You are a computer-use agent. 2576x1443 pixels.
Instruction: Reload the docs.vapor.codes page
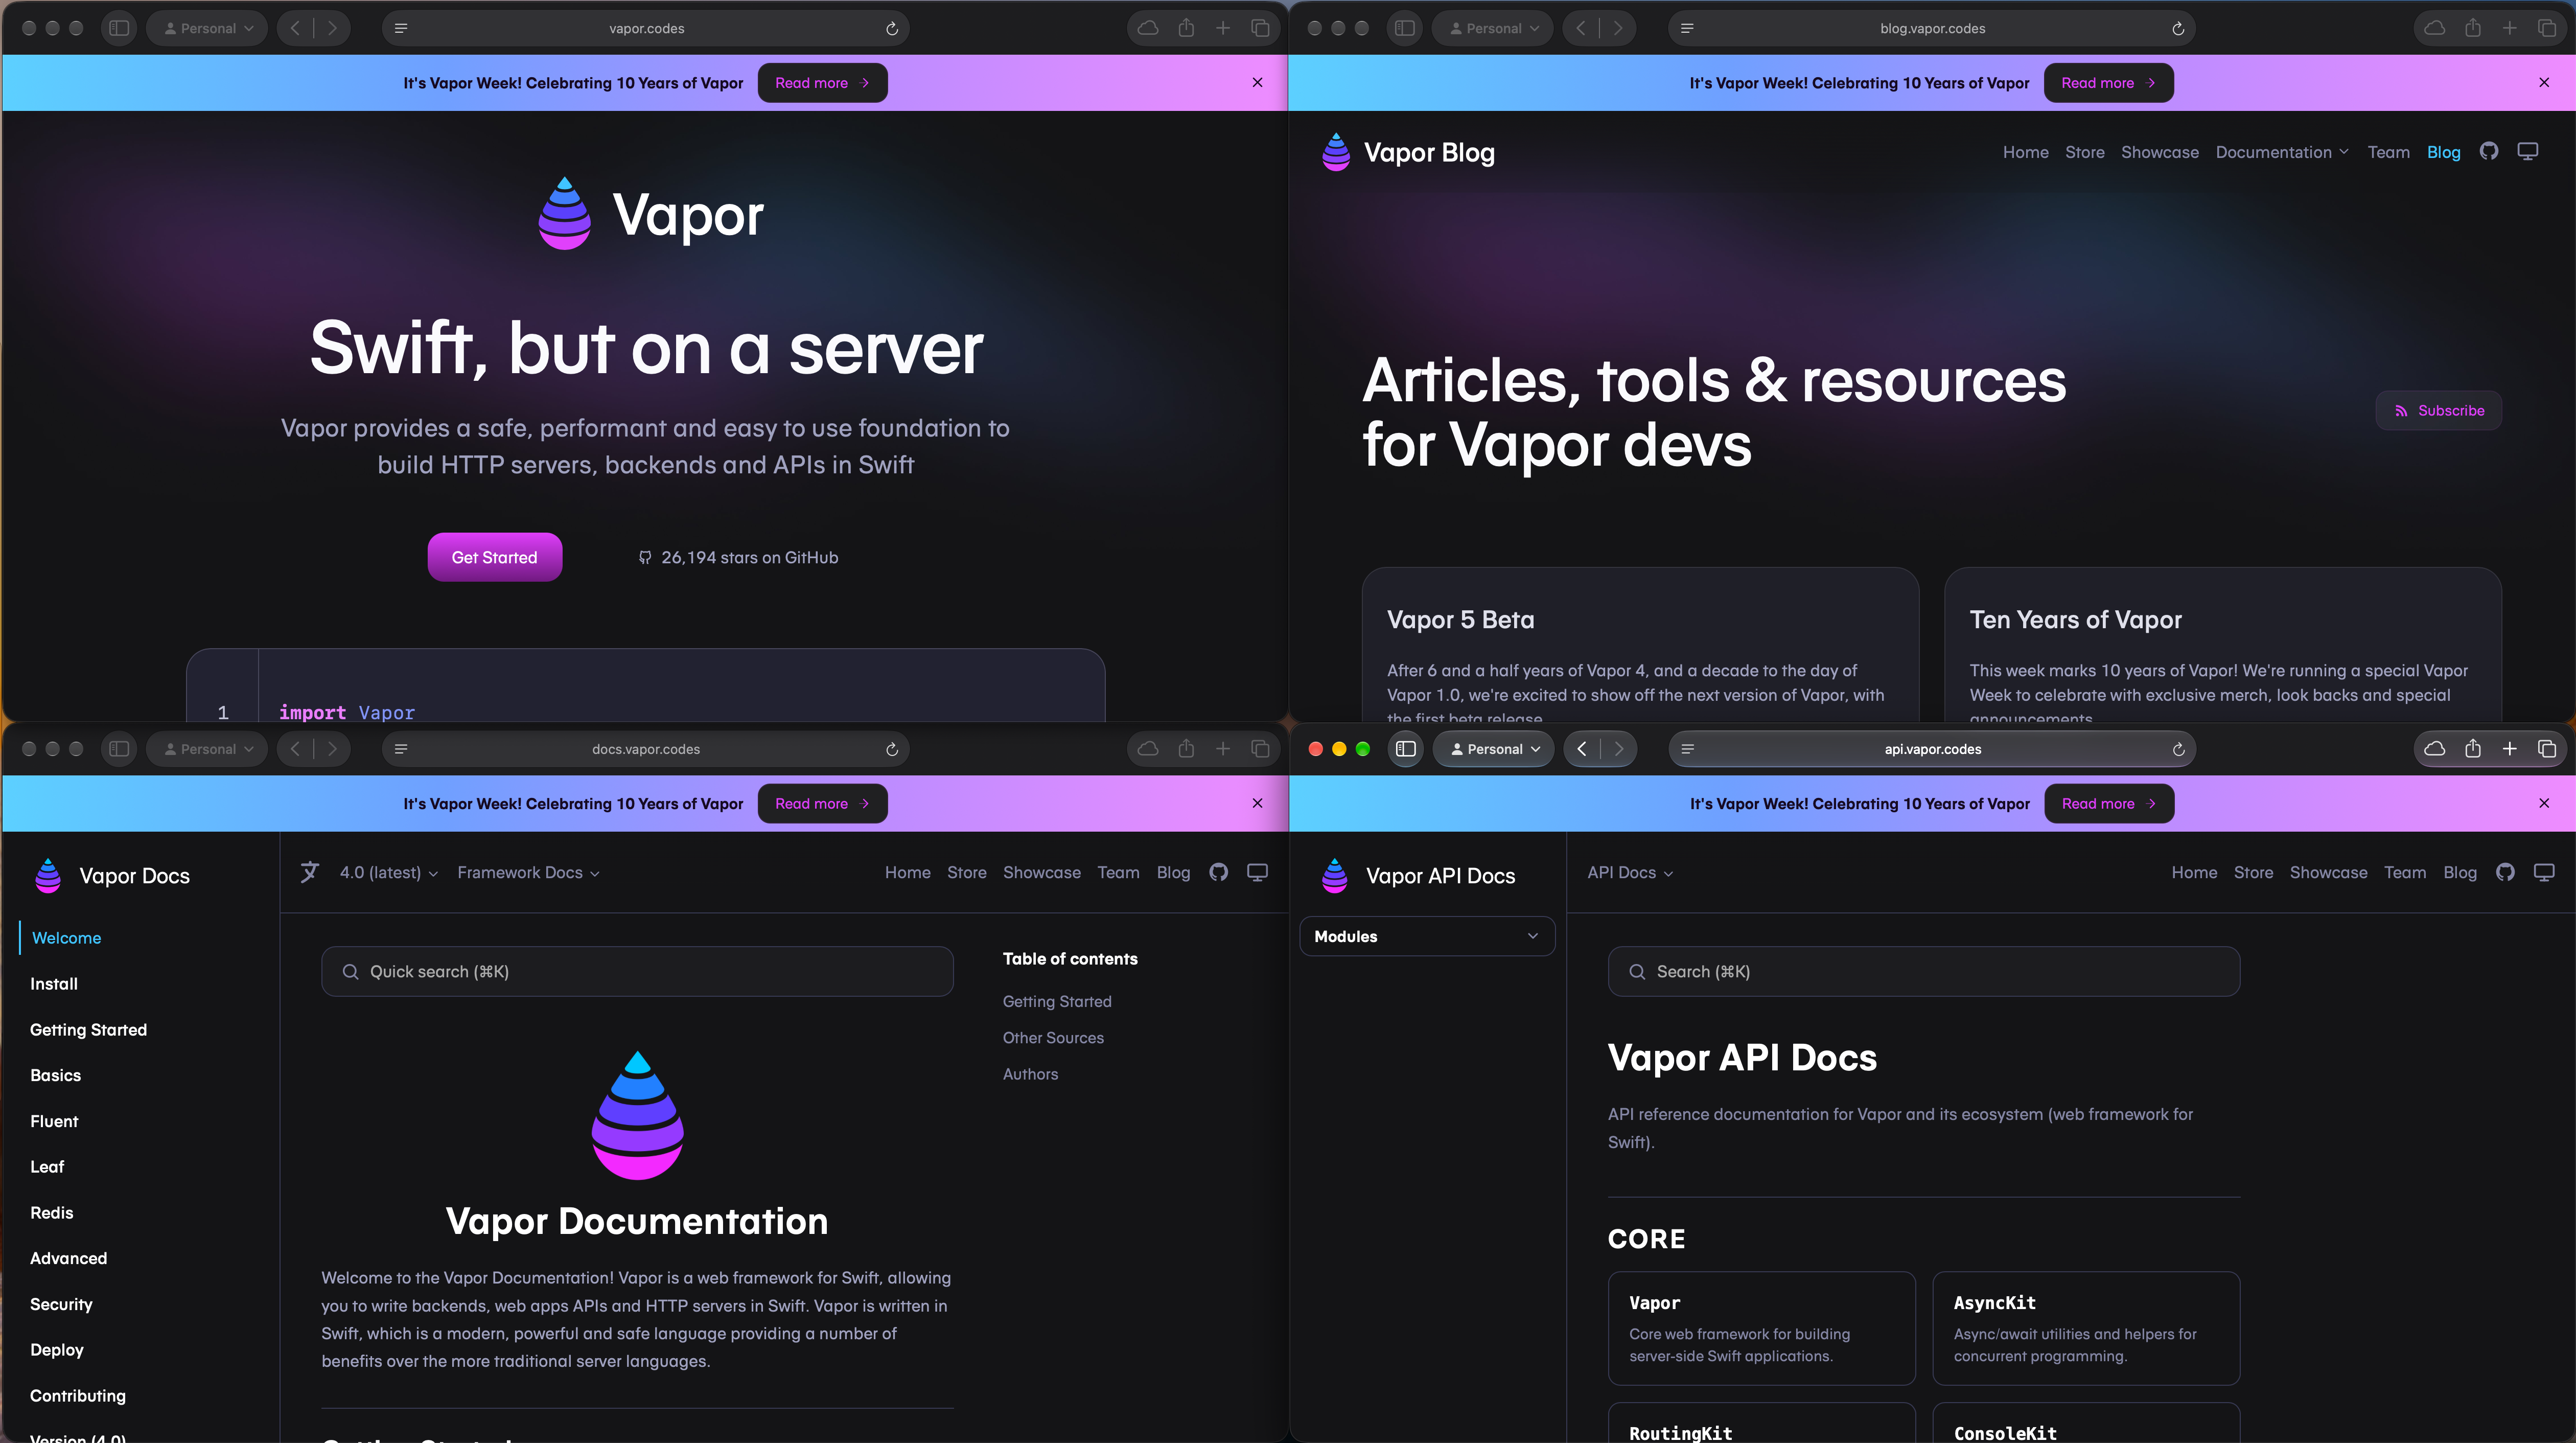coord(892,749)
